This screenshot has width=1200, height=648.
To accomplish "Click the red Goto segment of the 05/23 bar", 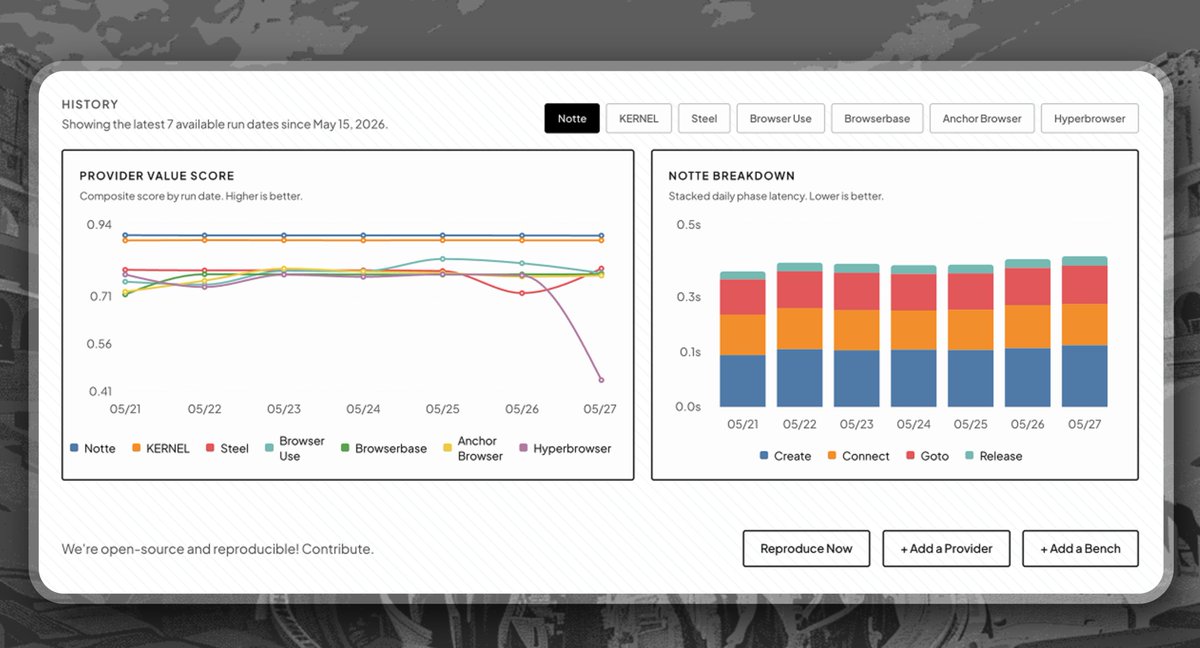I will (x=857, y=291).
